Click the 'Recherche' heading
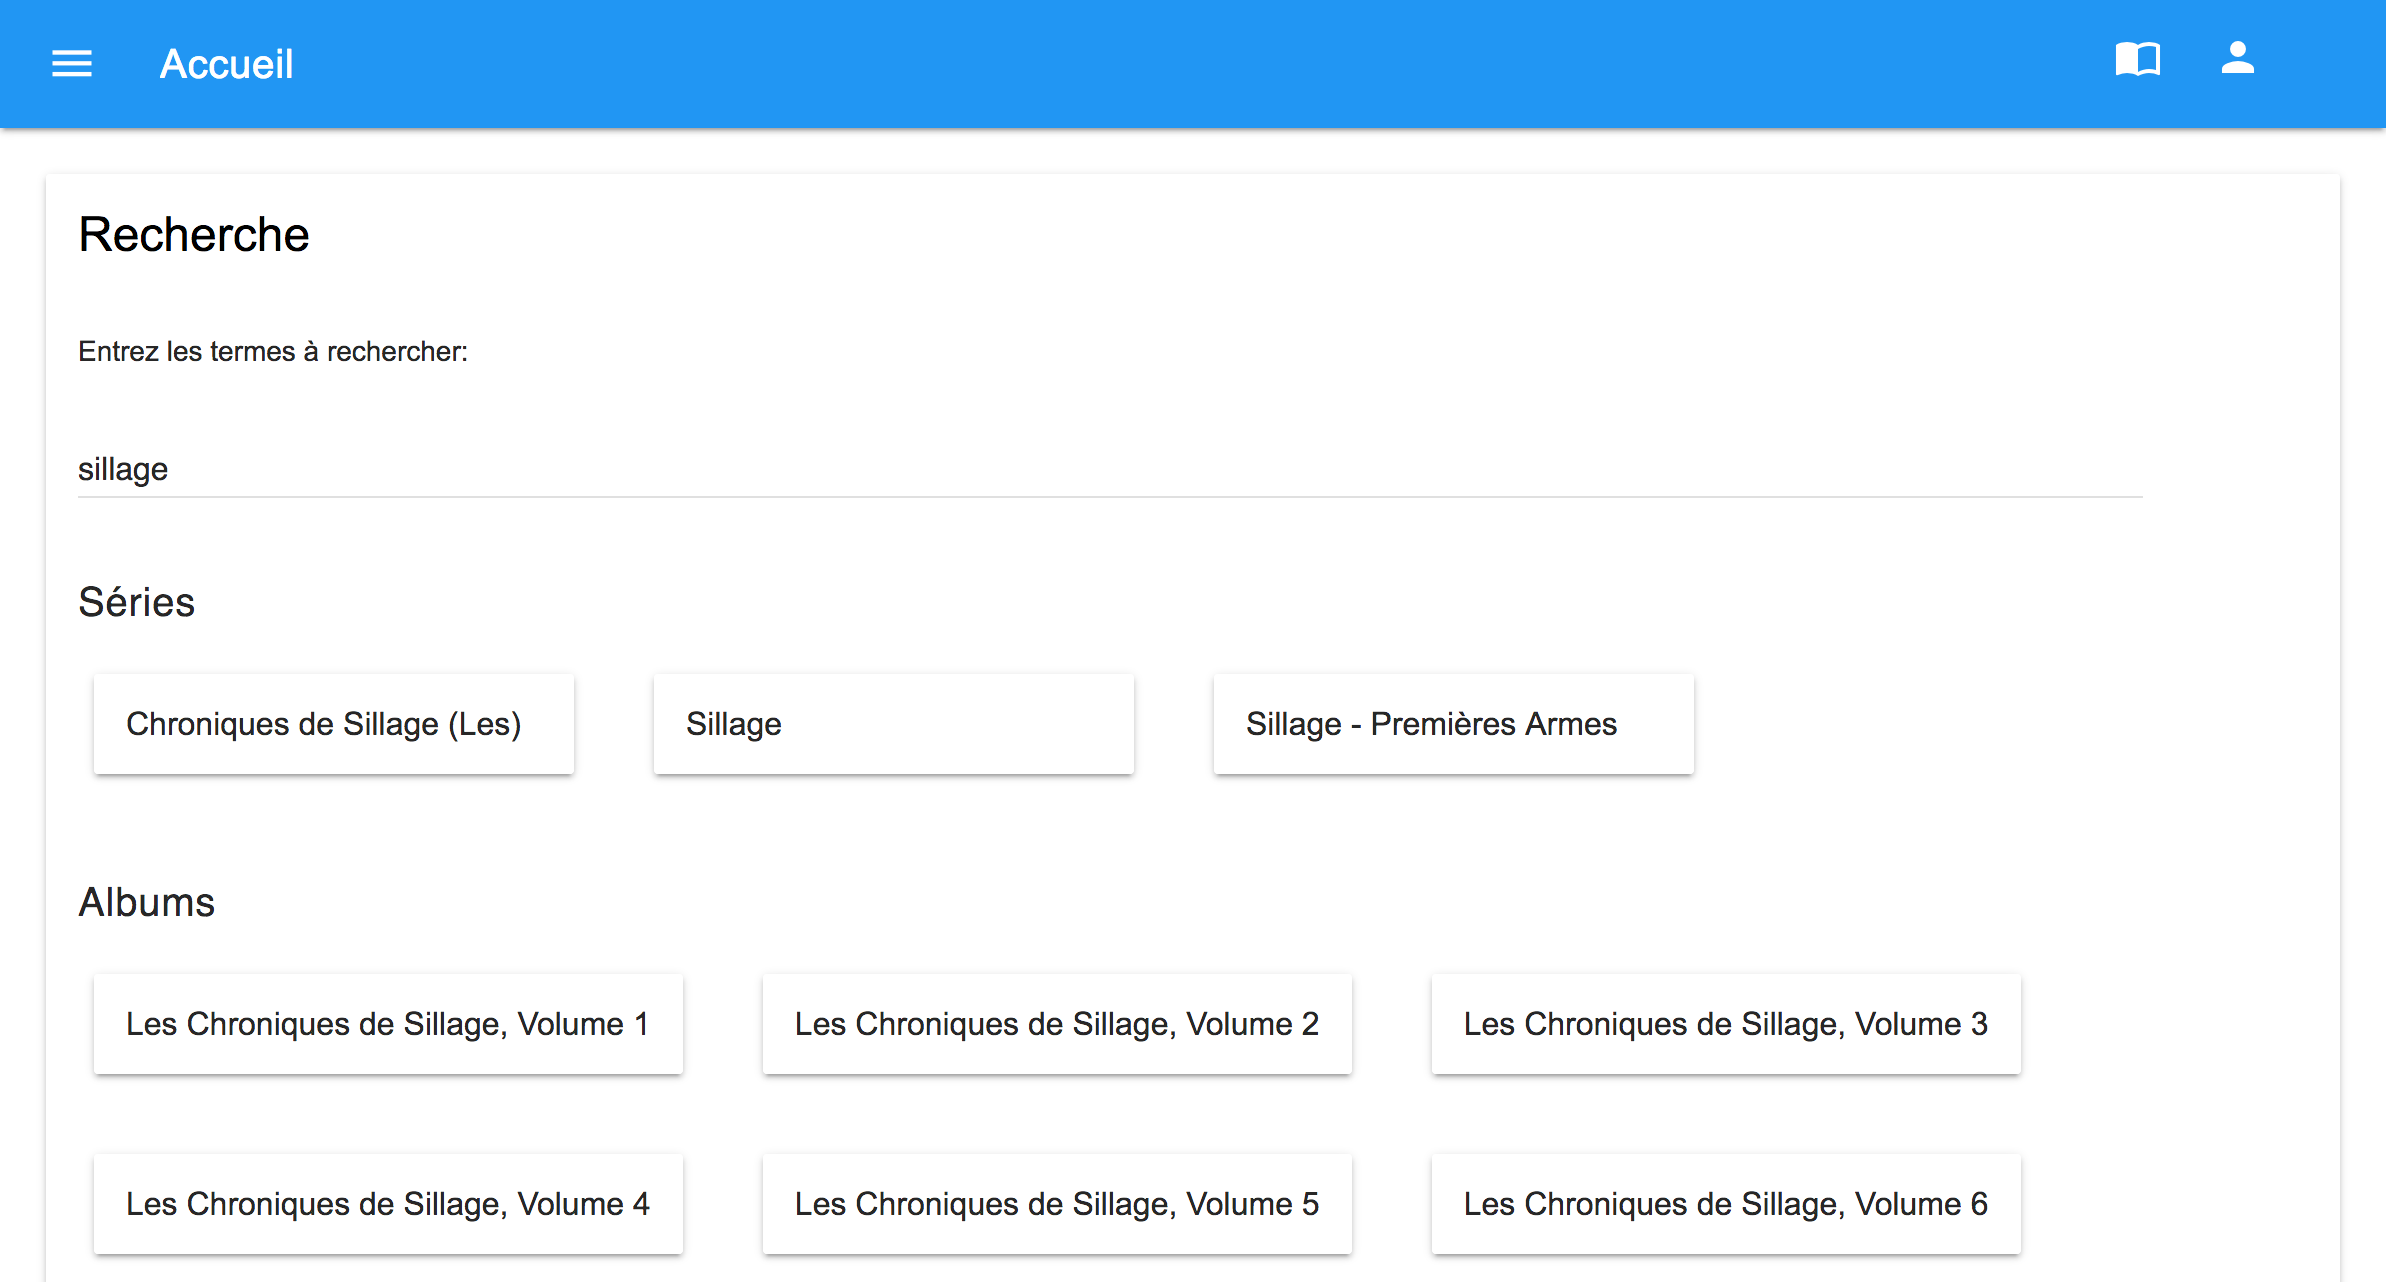2386x1282 pixels. (194, 235)
